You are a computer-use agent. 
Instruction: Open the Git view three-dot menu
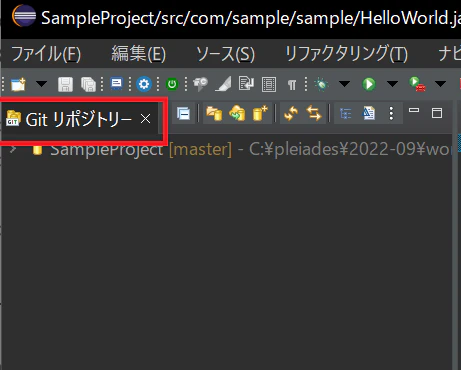391,114
